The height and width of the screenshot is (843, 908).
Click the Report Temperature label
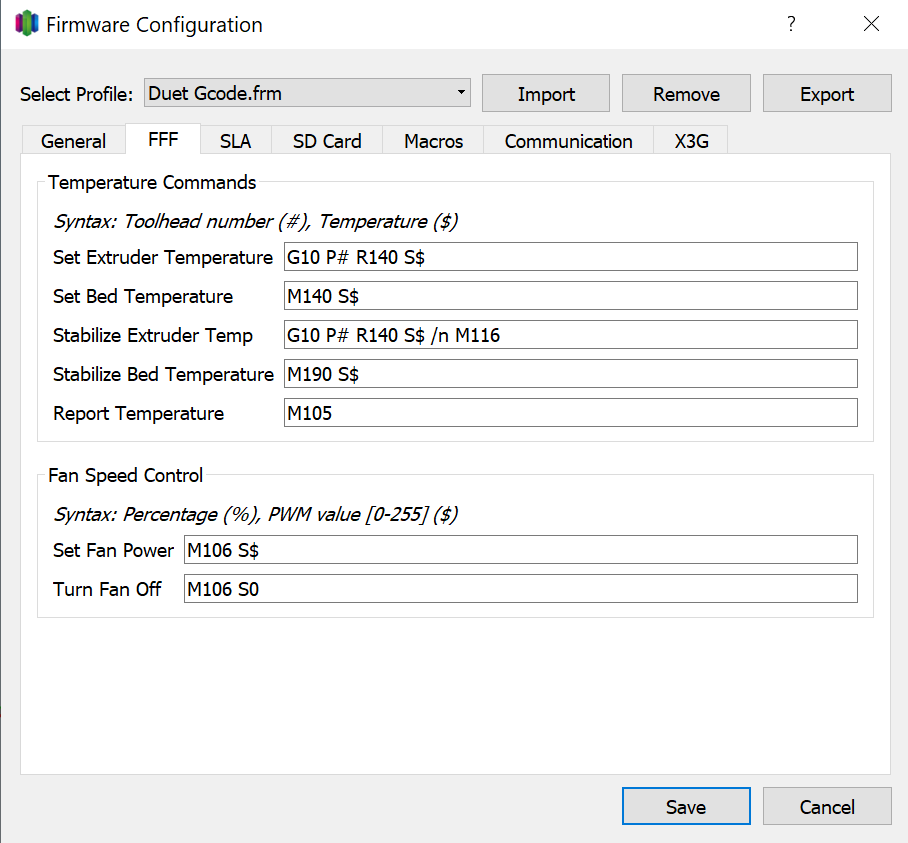(138, 413)
